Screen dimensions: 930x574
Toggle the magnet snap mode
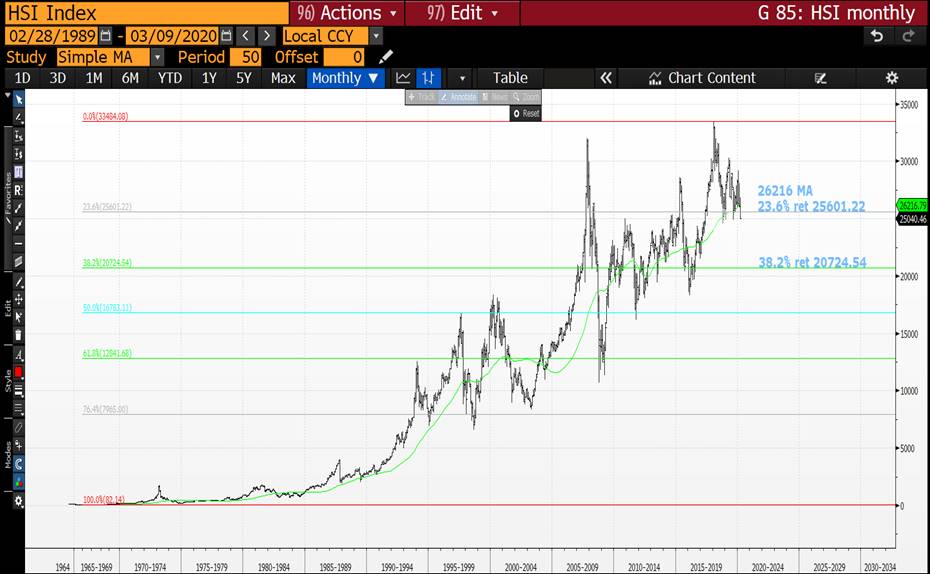[x=18, y=464]
